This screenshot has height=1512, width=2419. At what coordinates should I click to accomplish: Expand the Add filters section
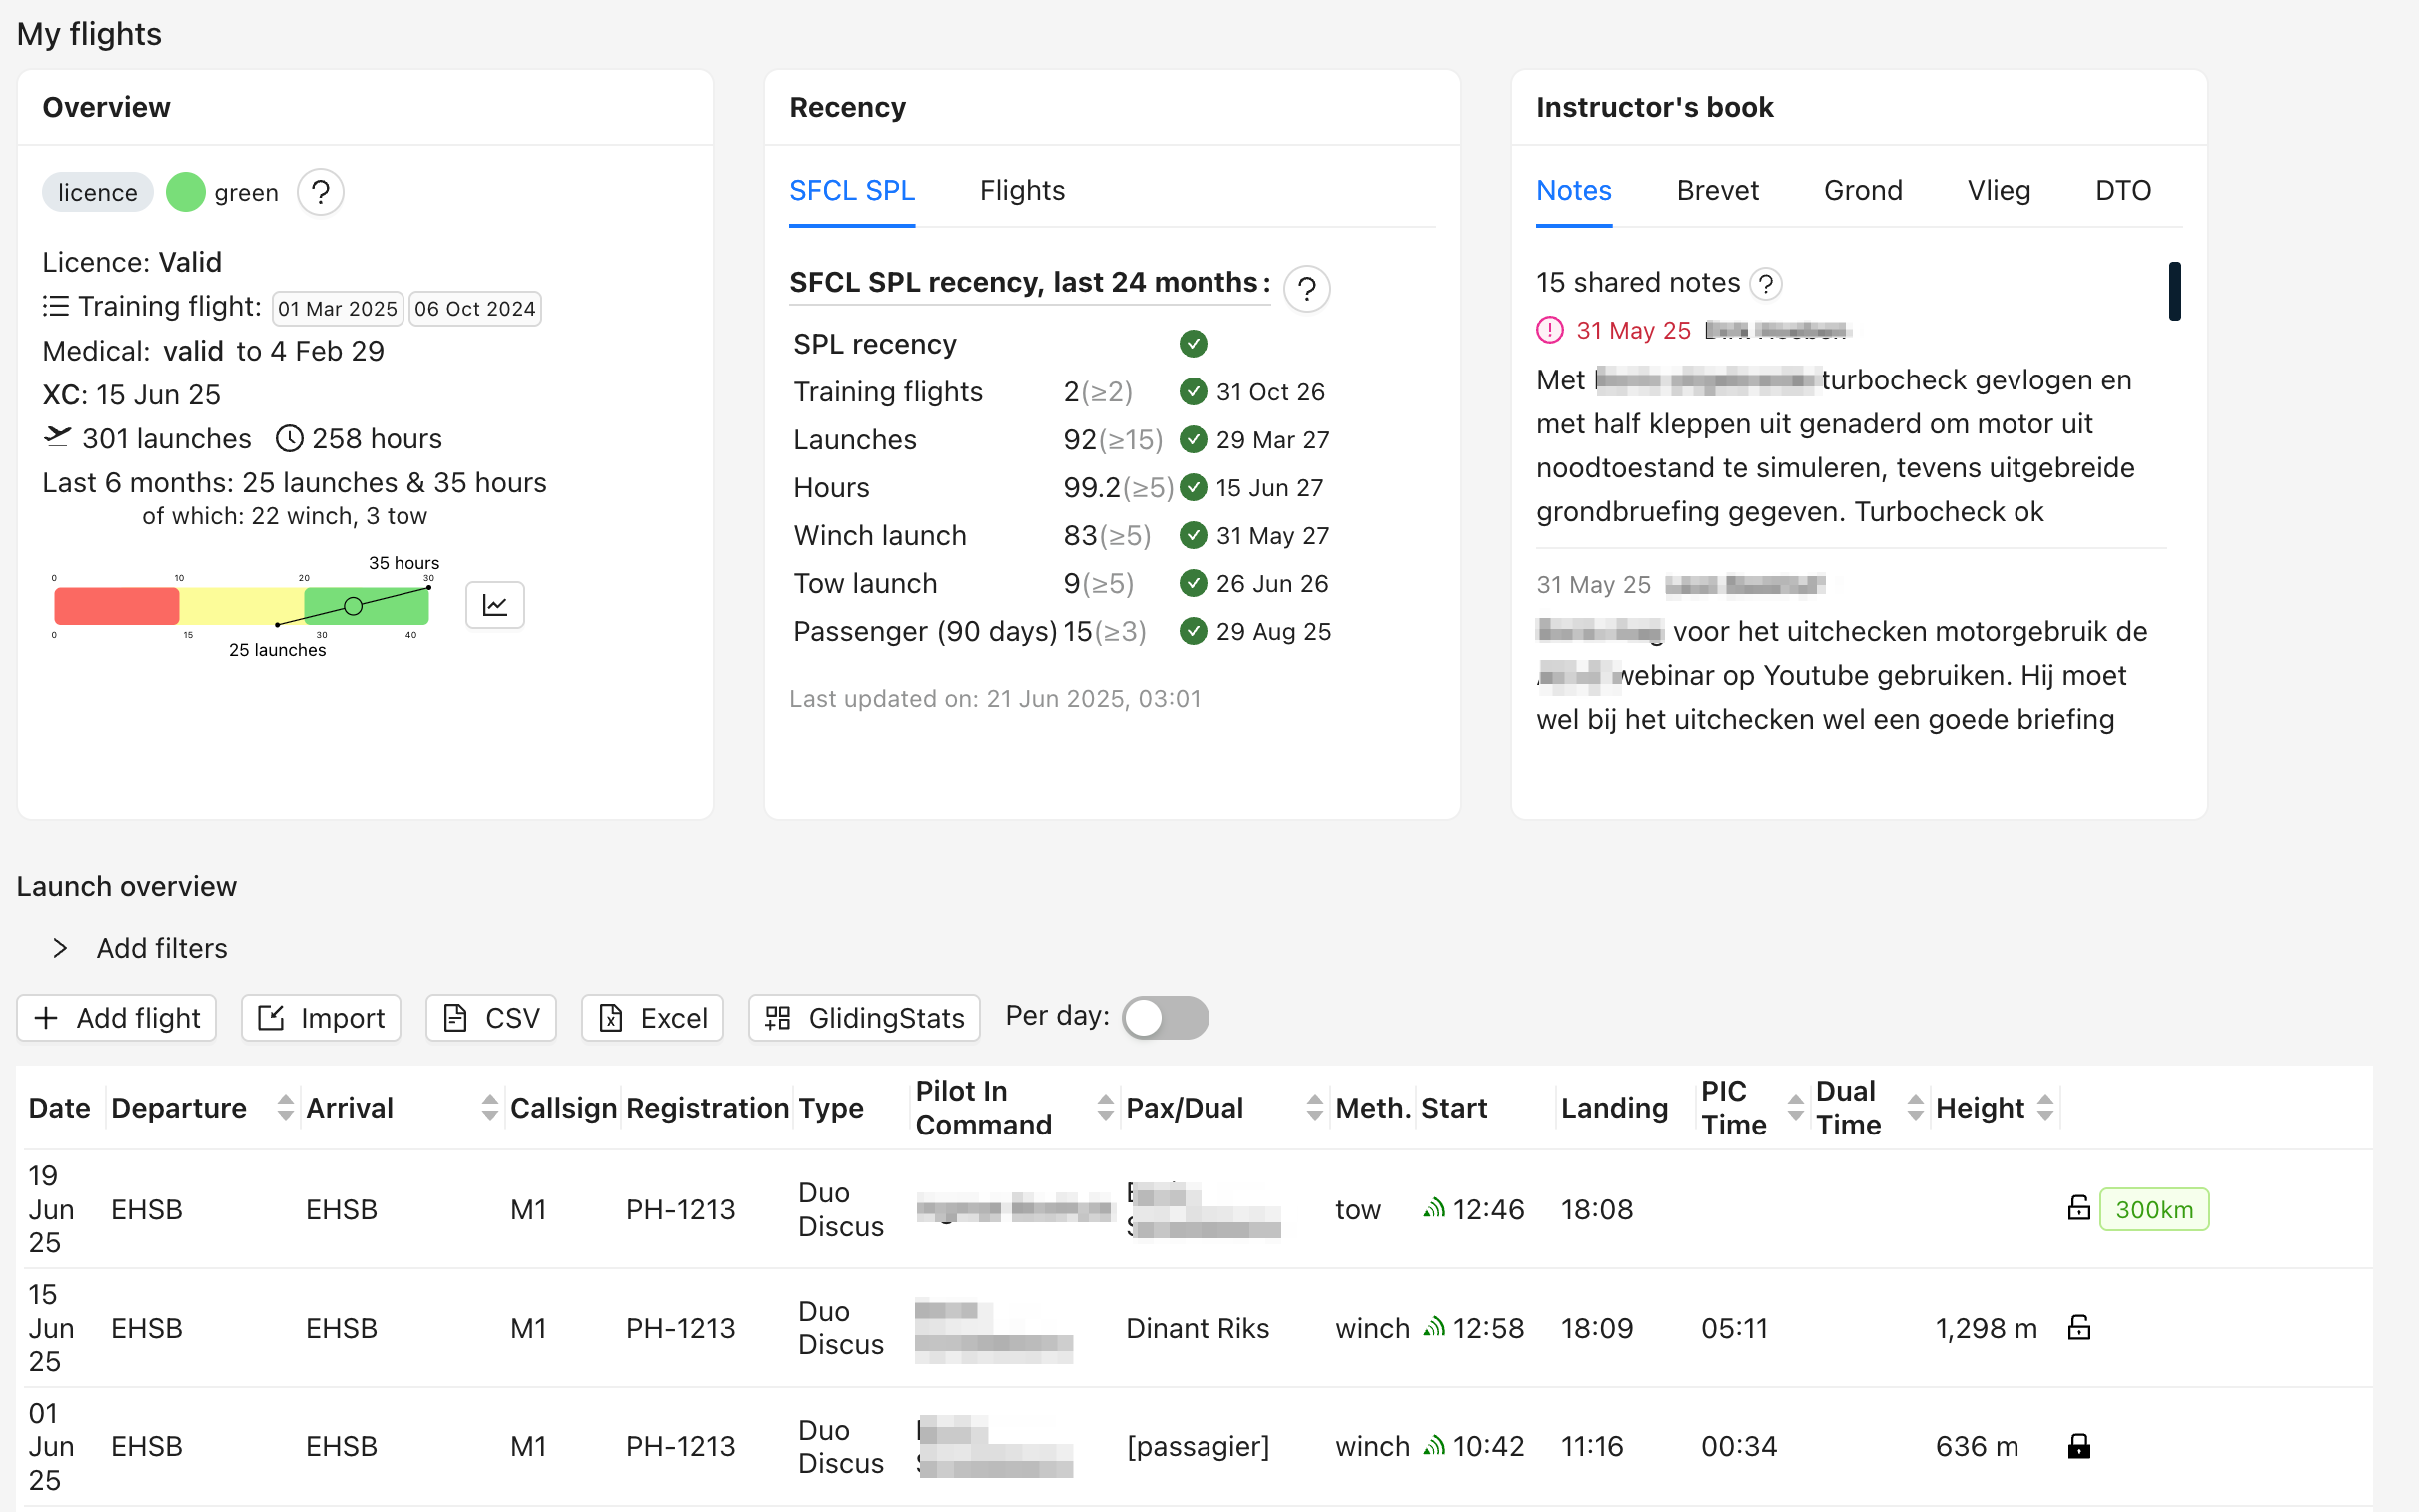point(140,948)
